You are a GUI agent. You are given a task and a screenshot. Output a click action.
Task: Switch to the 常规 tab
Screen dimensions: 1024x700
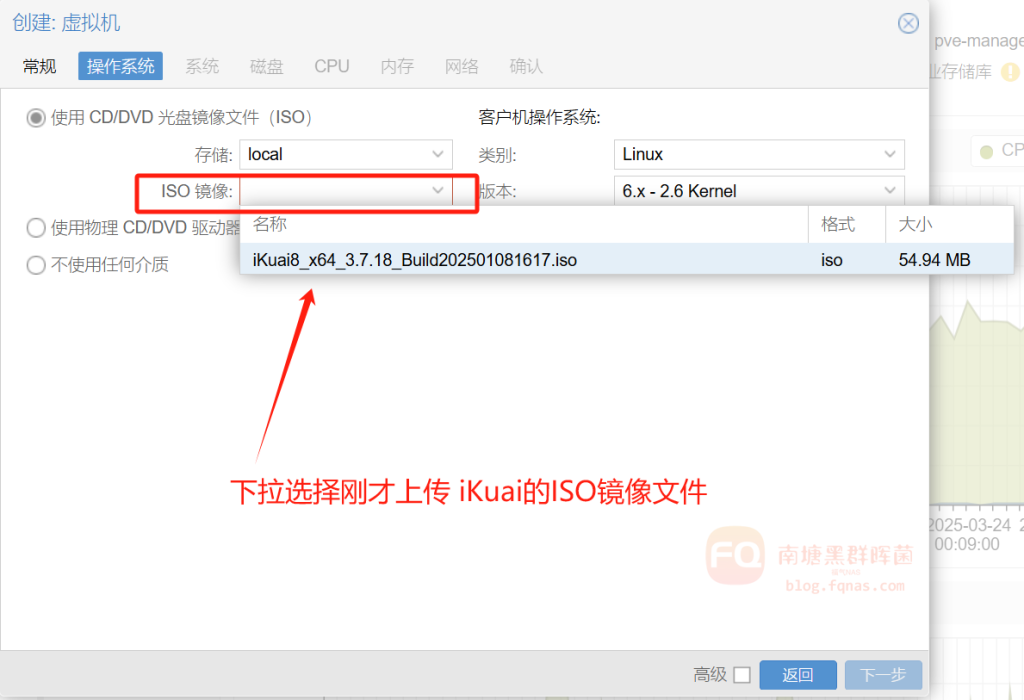(x=40, y=67)
